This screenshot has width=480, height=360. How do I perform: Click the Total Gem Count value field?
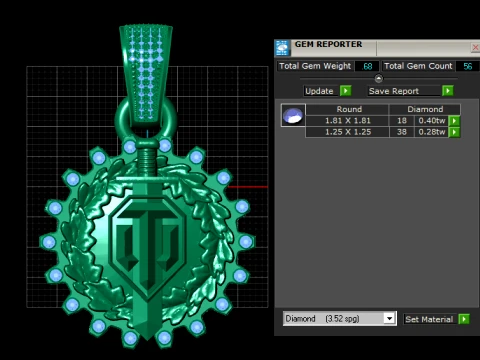point(468,66)
